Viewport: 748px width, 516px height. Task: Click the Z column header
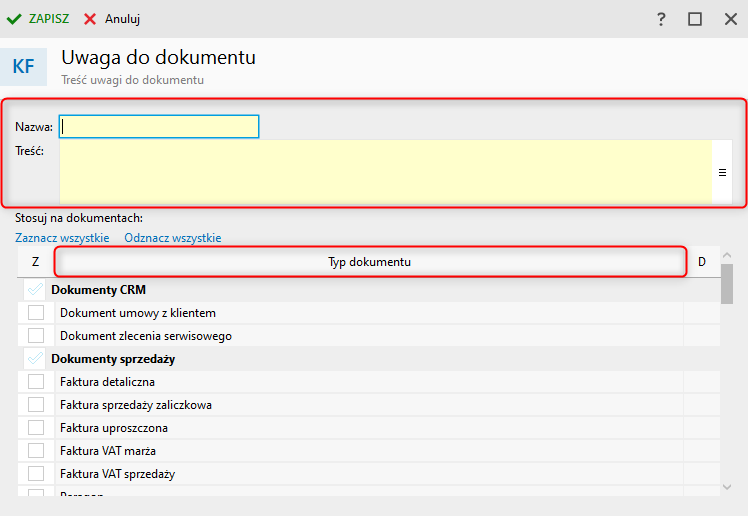point(35,262)
